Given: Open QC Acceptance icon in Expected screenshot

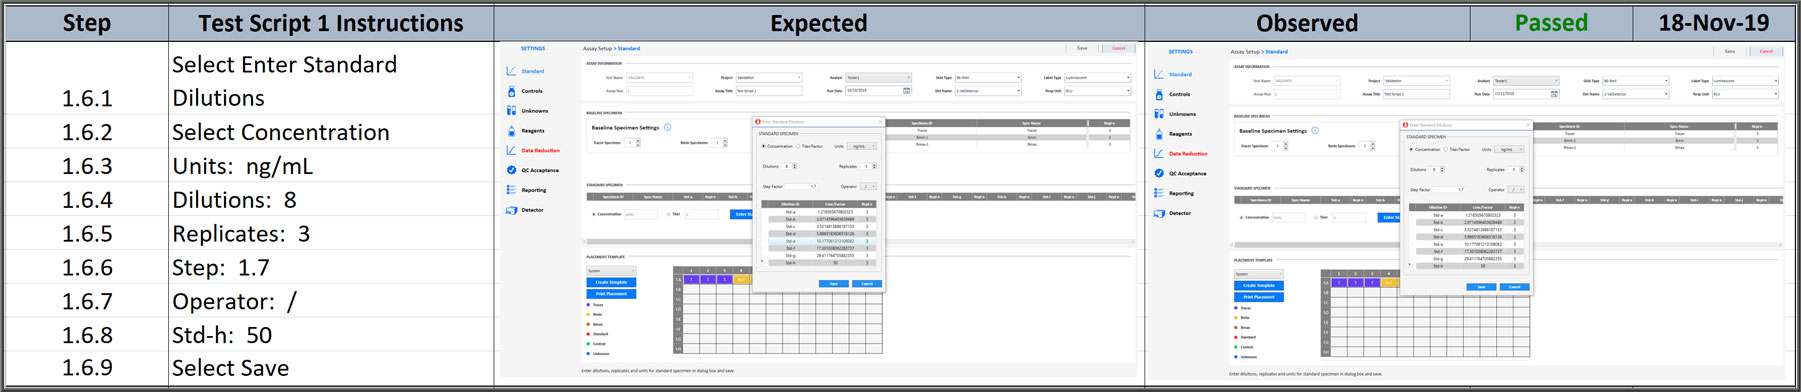Looking at the screenshot, I should click(x=511, y=170).
